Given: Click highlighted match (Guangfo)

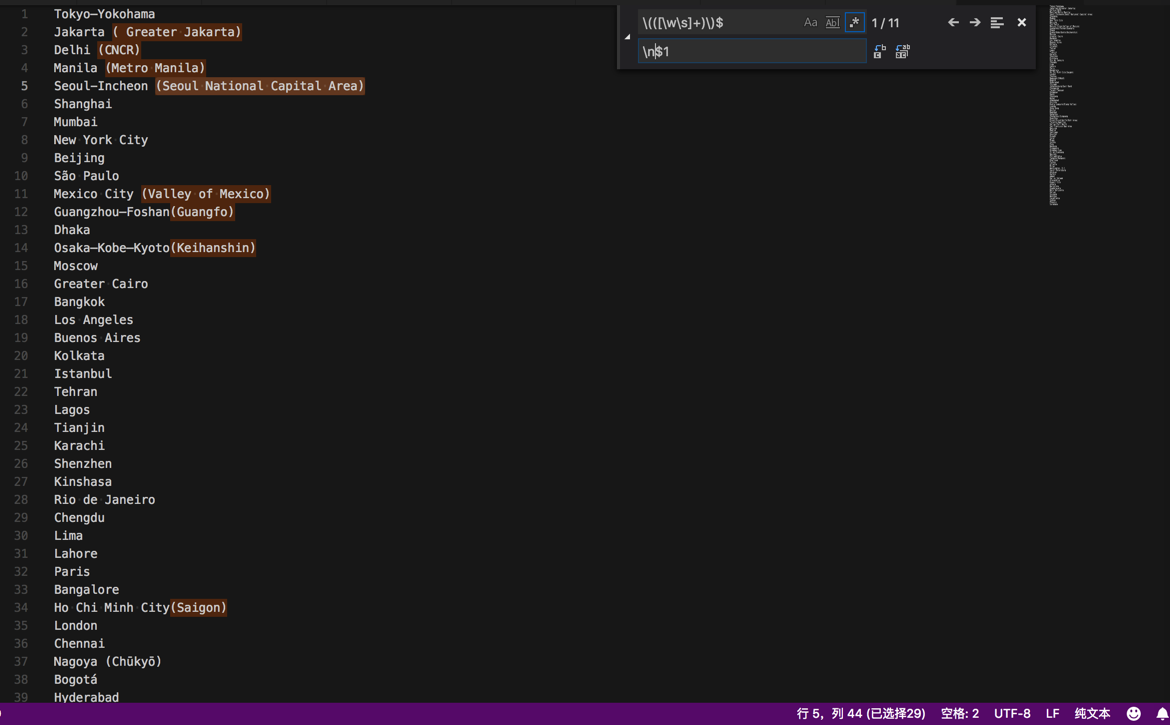Looking at the screenshot, I should point(202,212).
